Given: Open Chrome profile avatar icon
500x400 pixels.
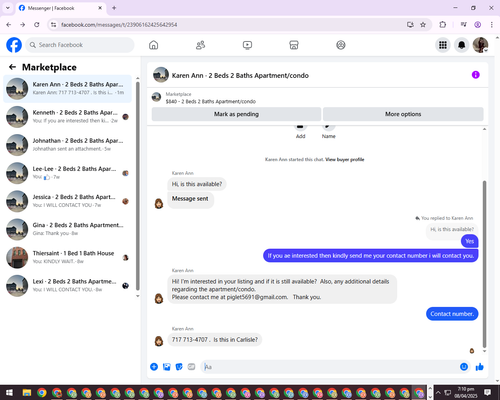Looking at the screenshot, I should (478, 25).
